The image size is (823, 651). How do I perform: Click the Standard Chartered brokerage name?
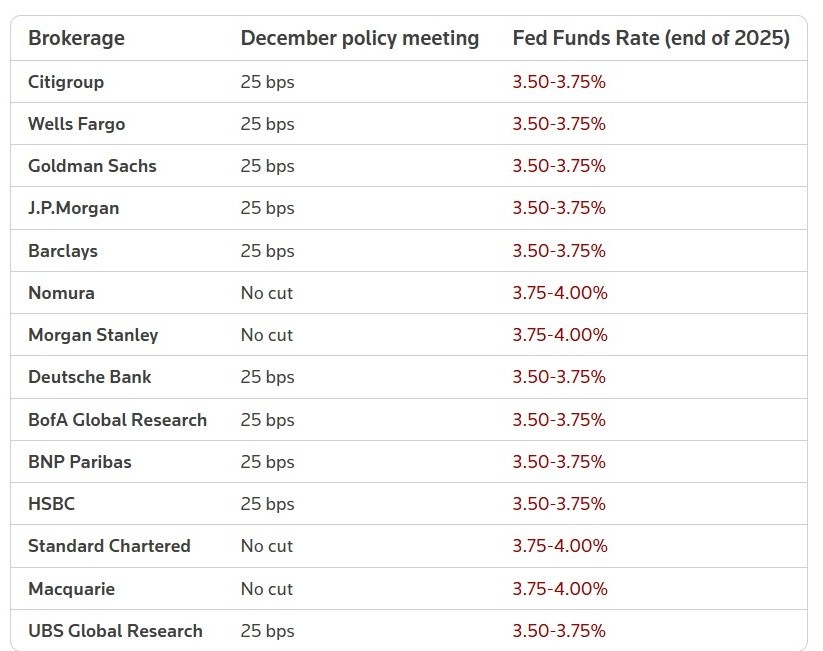[x=109, y=546]
